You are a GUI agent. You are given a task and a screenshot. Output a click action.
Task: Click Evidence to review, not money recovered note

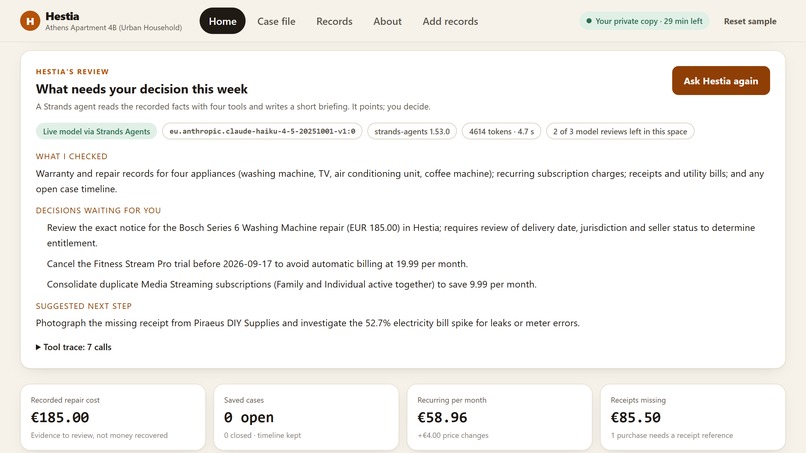click(x=99, y=435)
